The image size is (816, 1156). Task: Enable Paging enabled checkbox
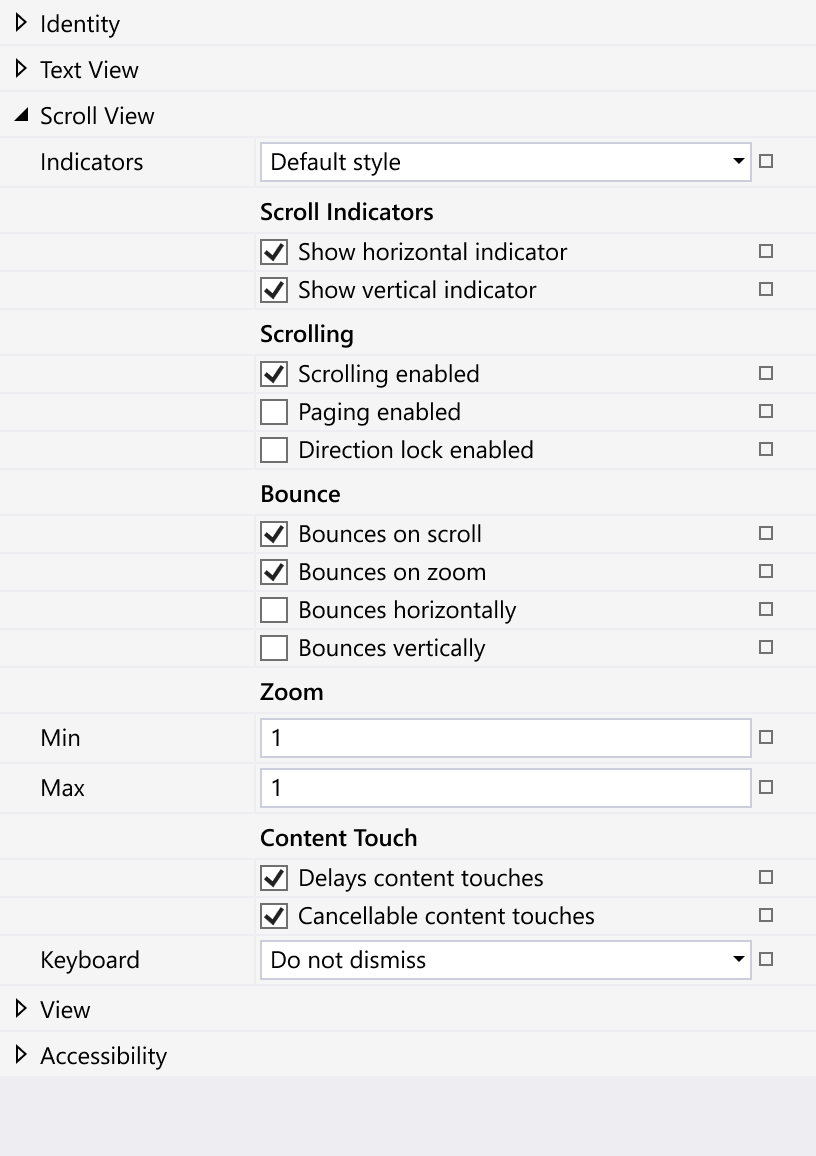tap(273, 411)
